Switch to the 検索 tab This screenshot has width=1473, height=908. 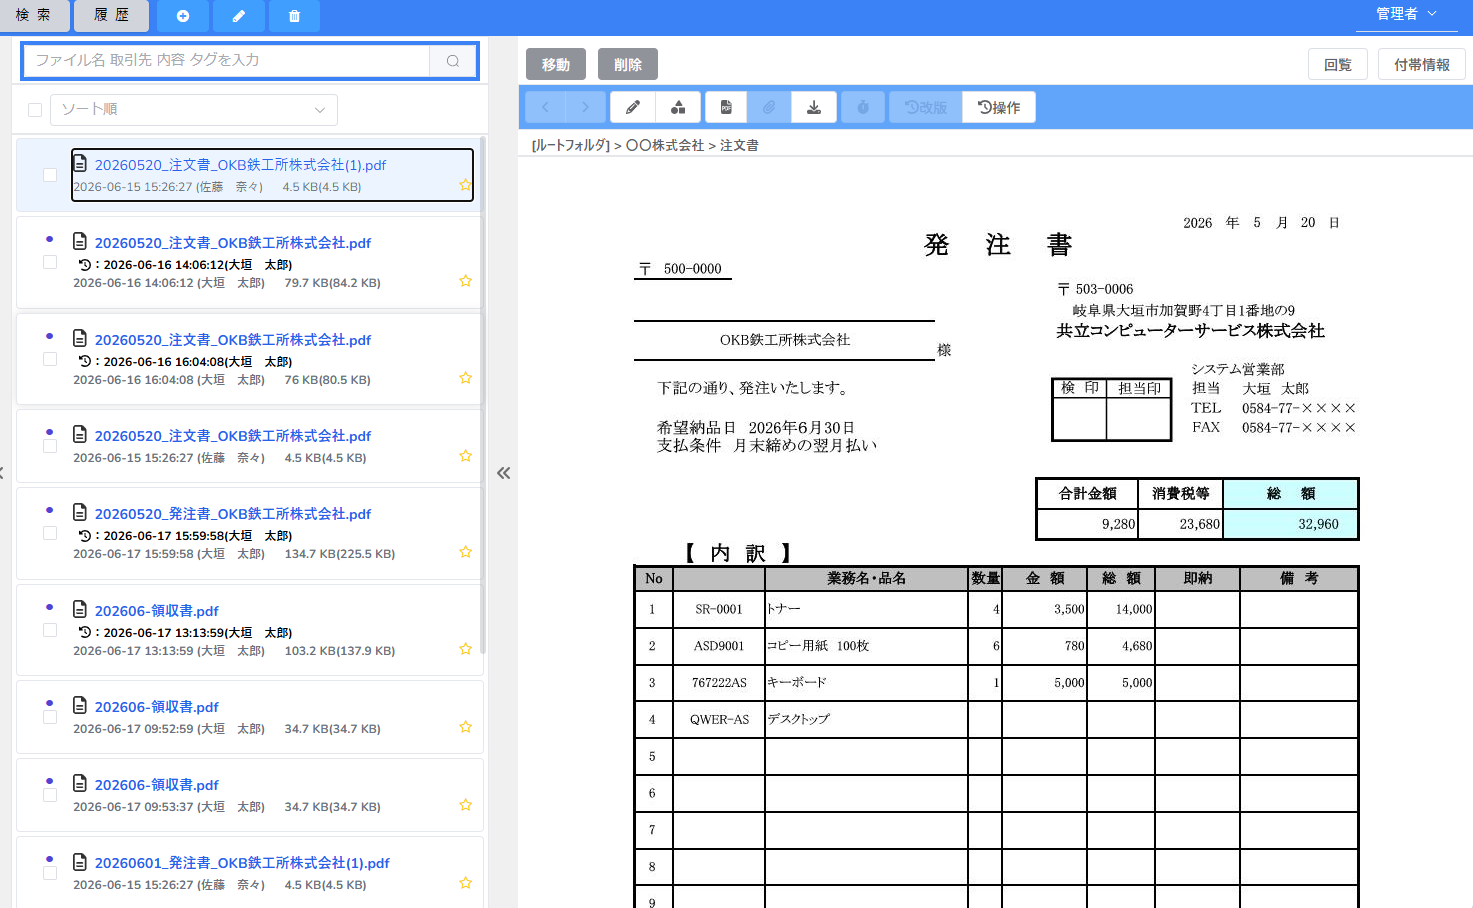pos(33,15)
